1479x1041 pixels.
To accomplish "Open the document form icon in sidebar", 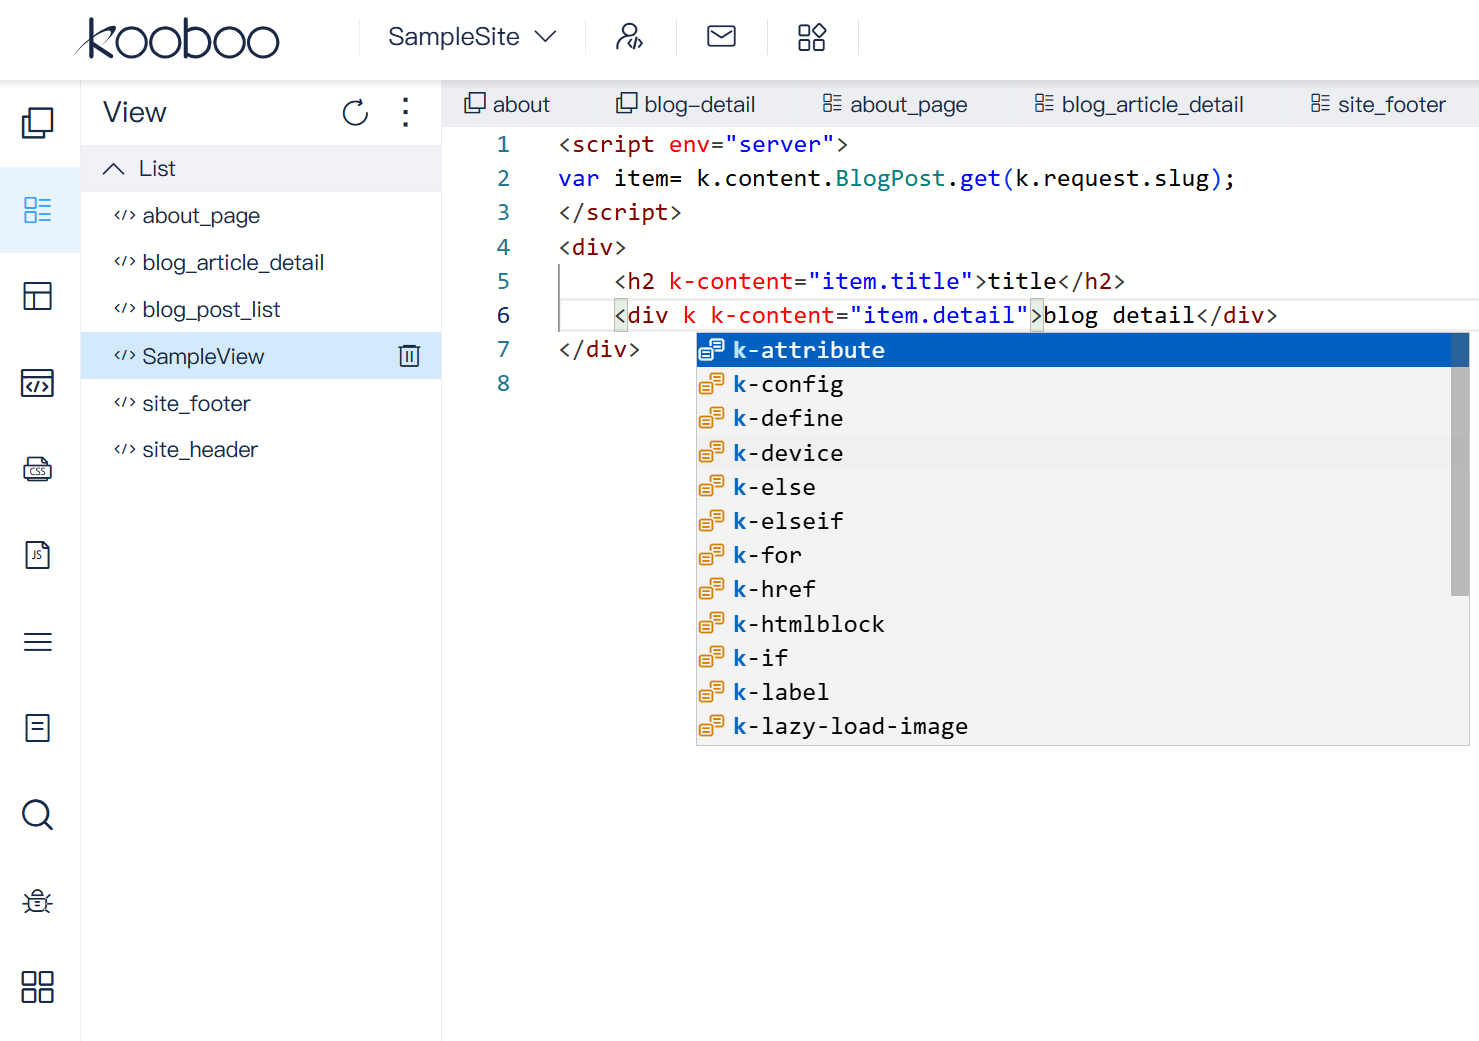I will click(38, 728).
